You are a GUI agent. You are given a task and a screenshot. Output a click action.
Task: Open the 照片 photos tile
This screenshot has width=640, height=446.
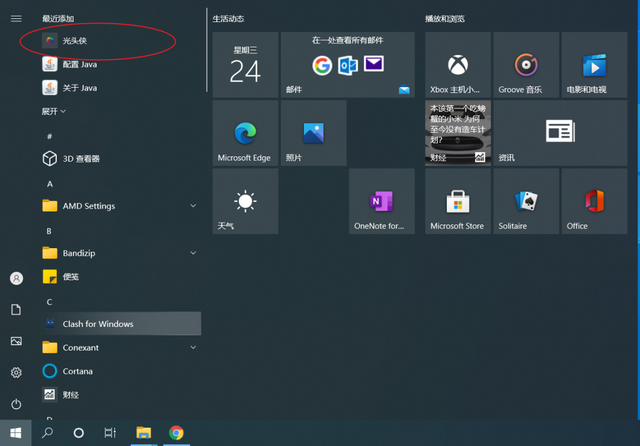313,133
